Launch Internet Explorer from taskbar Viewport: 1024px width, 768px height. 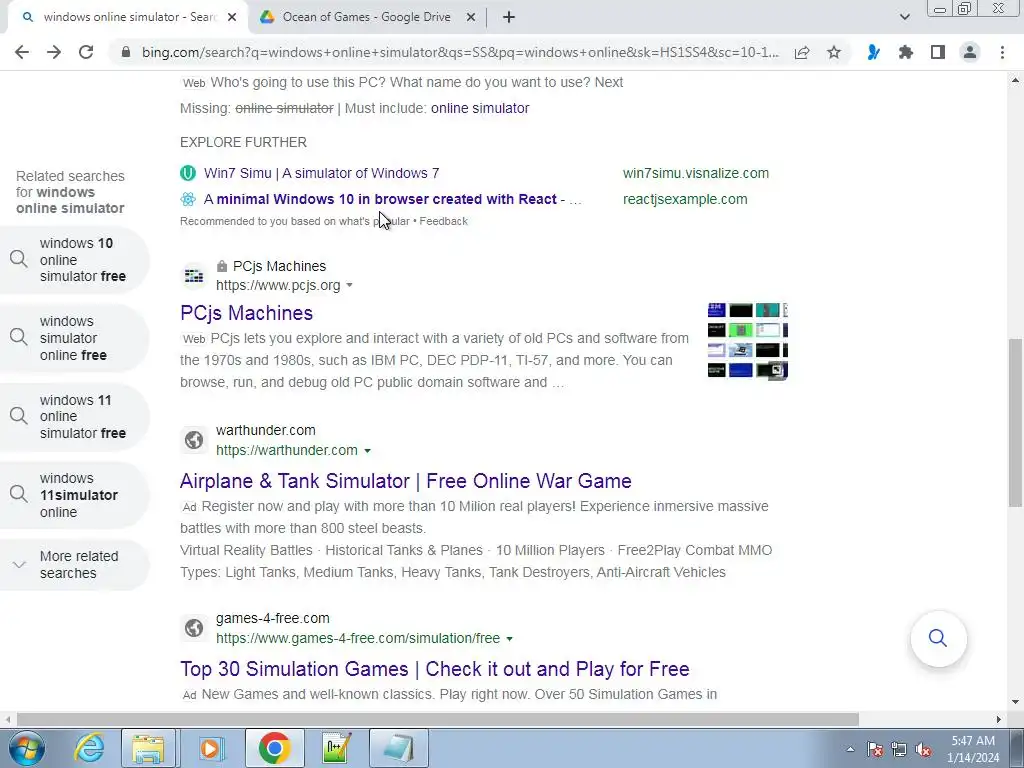pyautogui.click(x=88, y=748)
